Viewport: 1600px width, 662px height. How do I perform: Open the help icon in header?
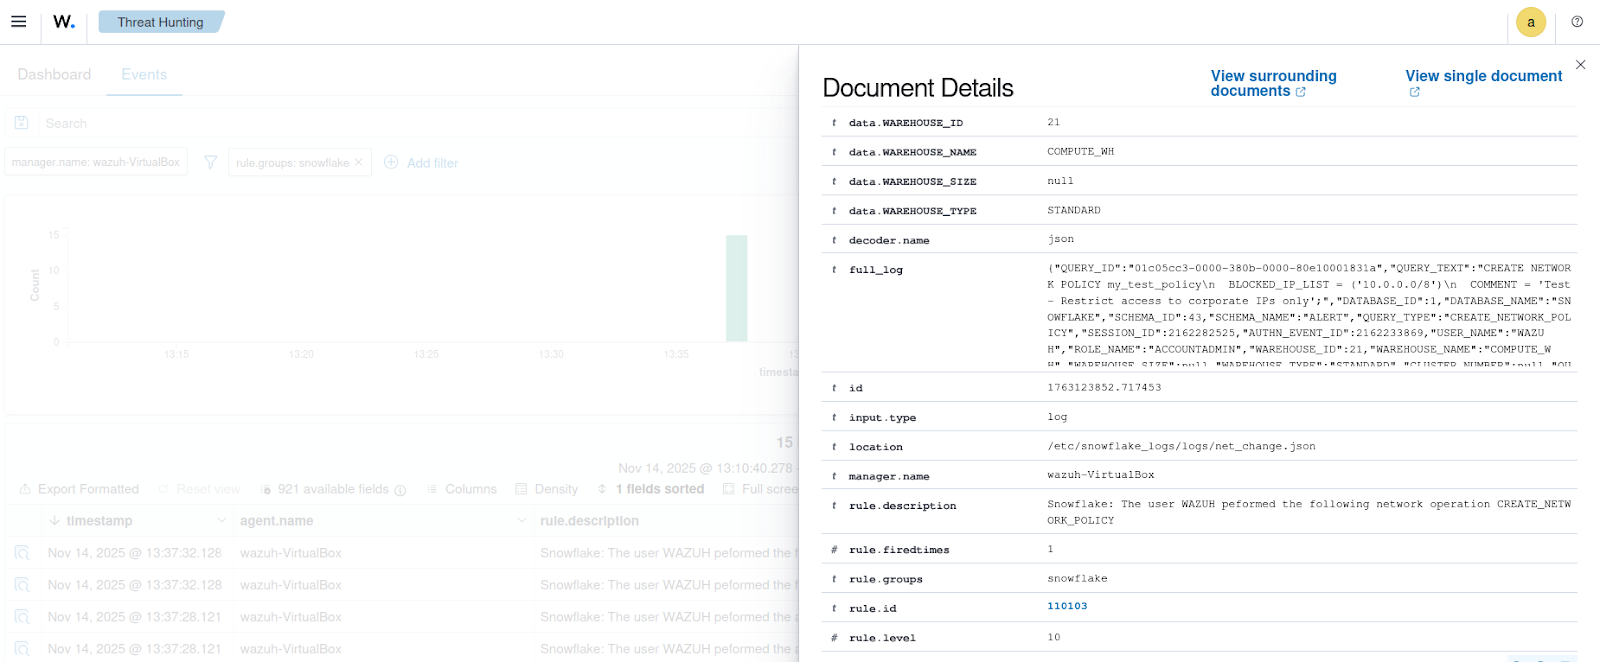pos(1577,22)
